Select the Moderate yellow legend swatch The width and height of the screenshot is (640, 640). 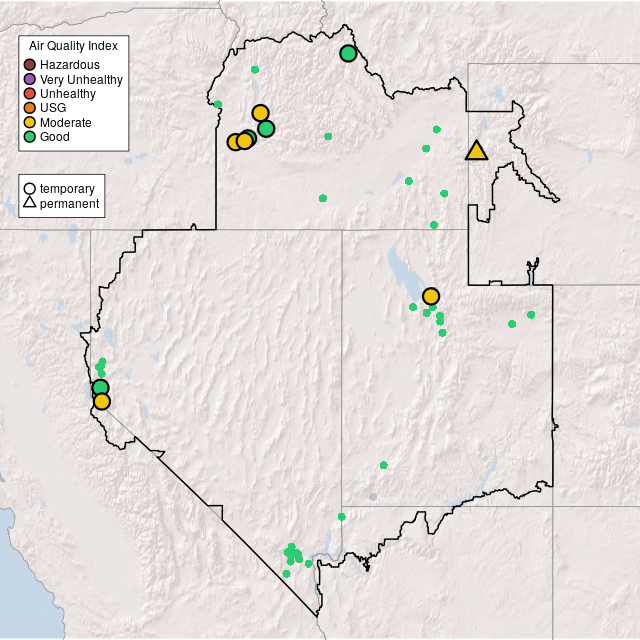[30, 122]
